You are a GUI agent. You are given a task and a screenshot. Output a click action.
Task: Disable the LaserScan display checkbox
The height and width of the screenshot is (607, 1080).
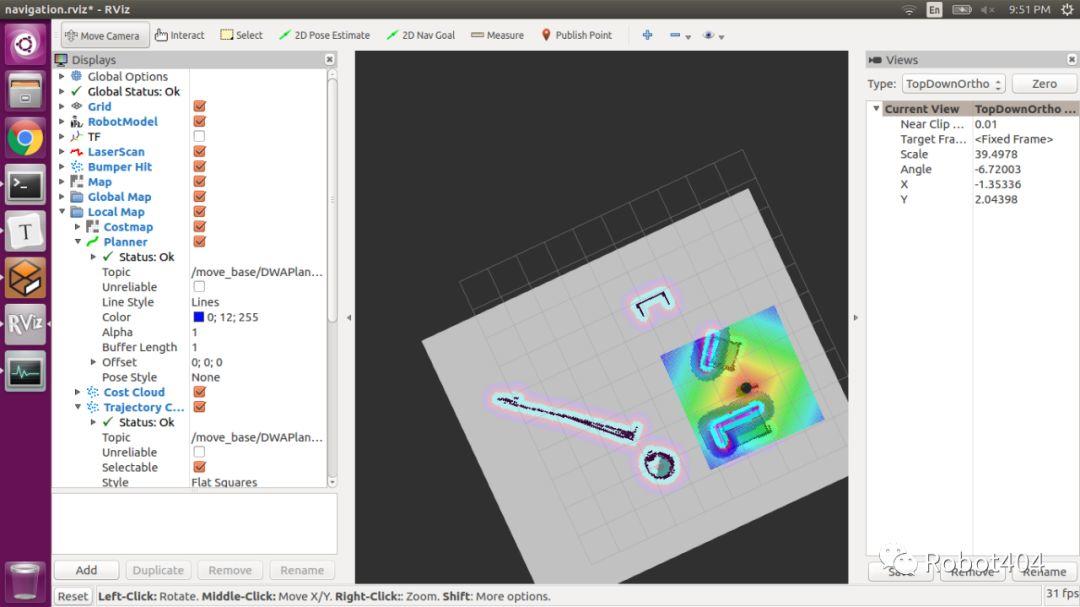(x=199, y=152)
